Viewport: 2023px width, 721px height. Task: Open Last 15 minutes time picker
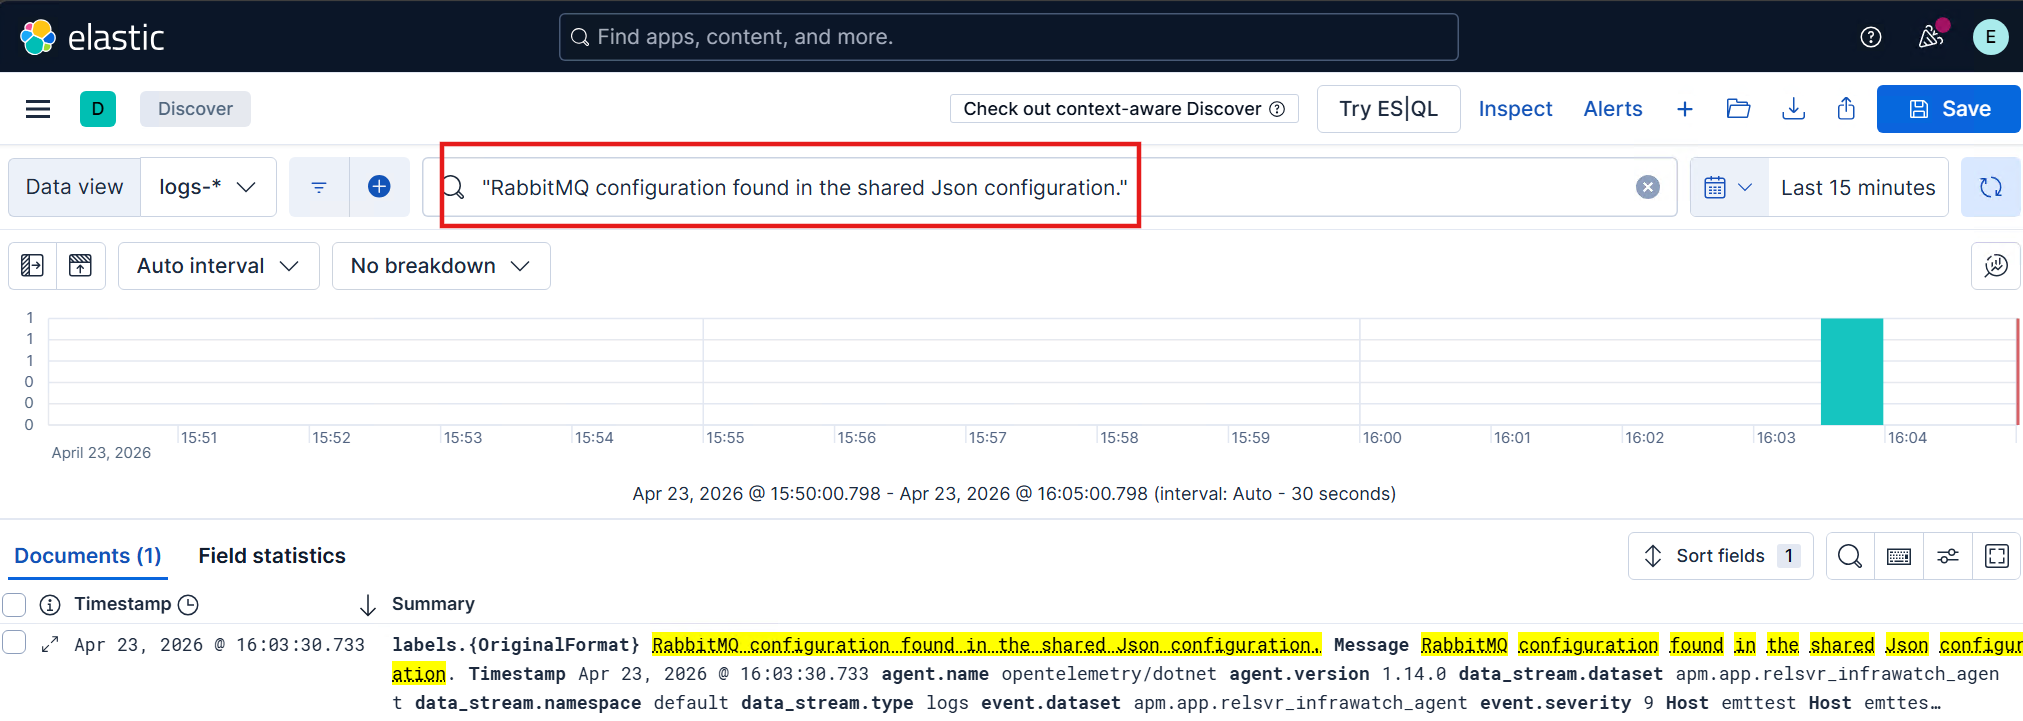pos(1858,187)
